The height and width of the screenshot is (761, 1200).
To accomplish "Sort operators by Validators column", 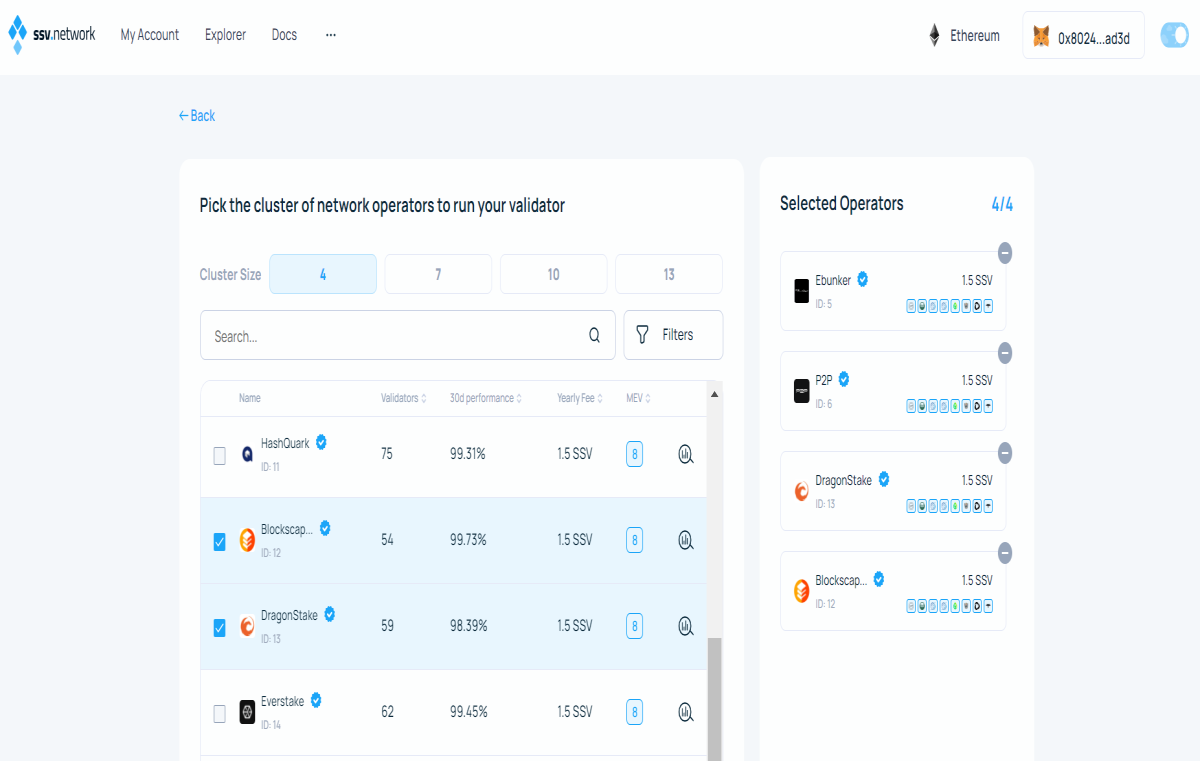I will 404,398.
